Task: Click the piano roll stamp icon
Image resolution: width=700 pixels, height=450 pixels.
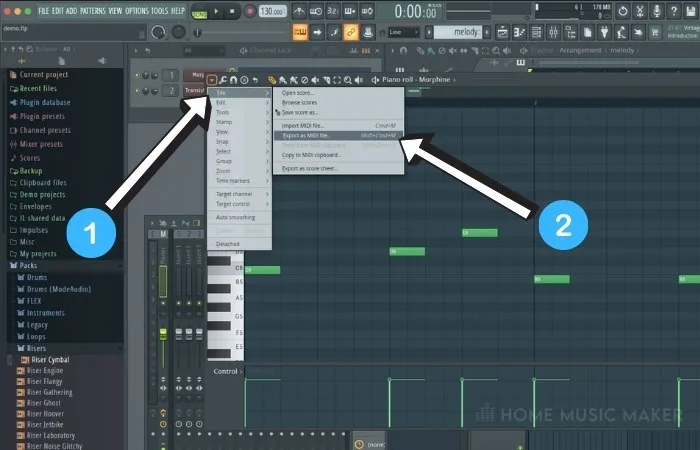Action: (244, 80)
